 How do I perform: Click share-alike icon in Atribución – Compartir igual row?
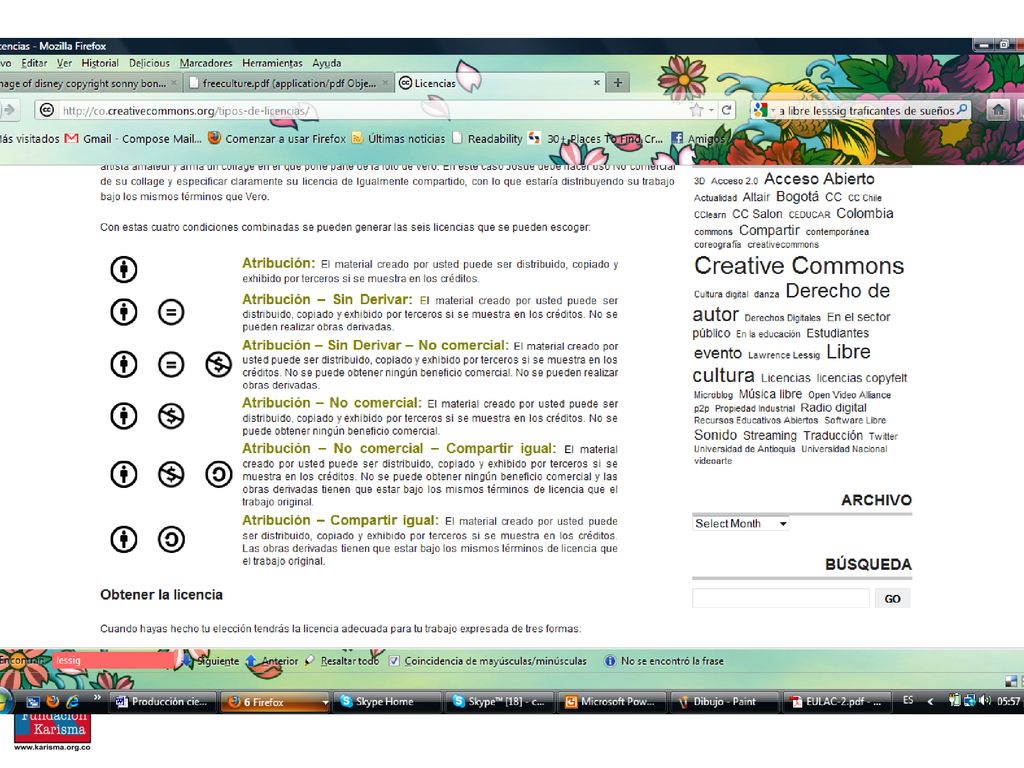click(171, 539)
